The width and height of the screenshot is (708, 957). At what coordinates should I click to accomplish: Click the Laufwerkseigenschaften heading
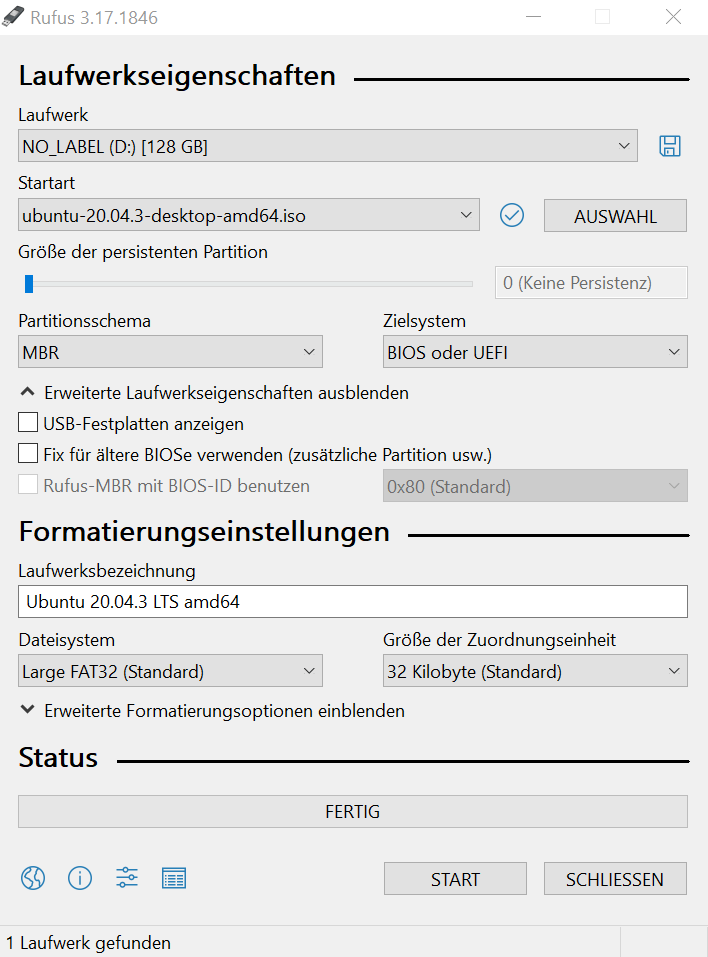point(177,76)
